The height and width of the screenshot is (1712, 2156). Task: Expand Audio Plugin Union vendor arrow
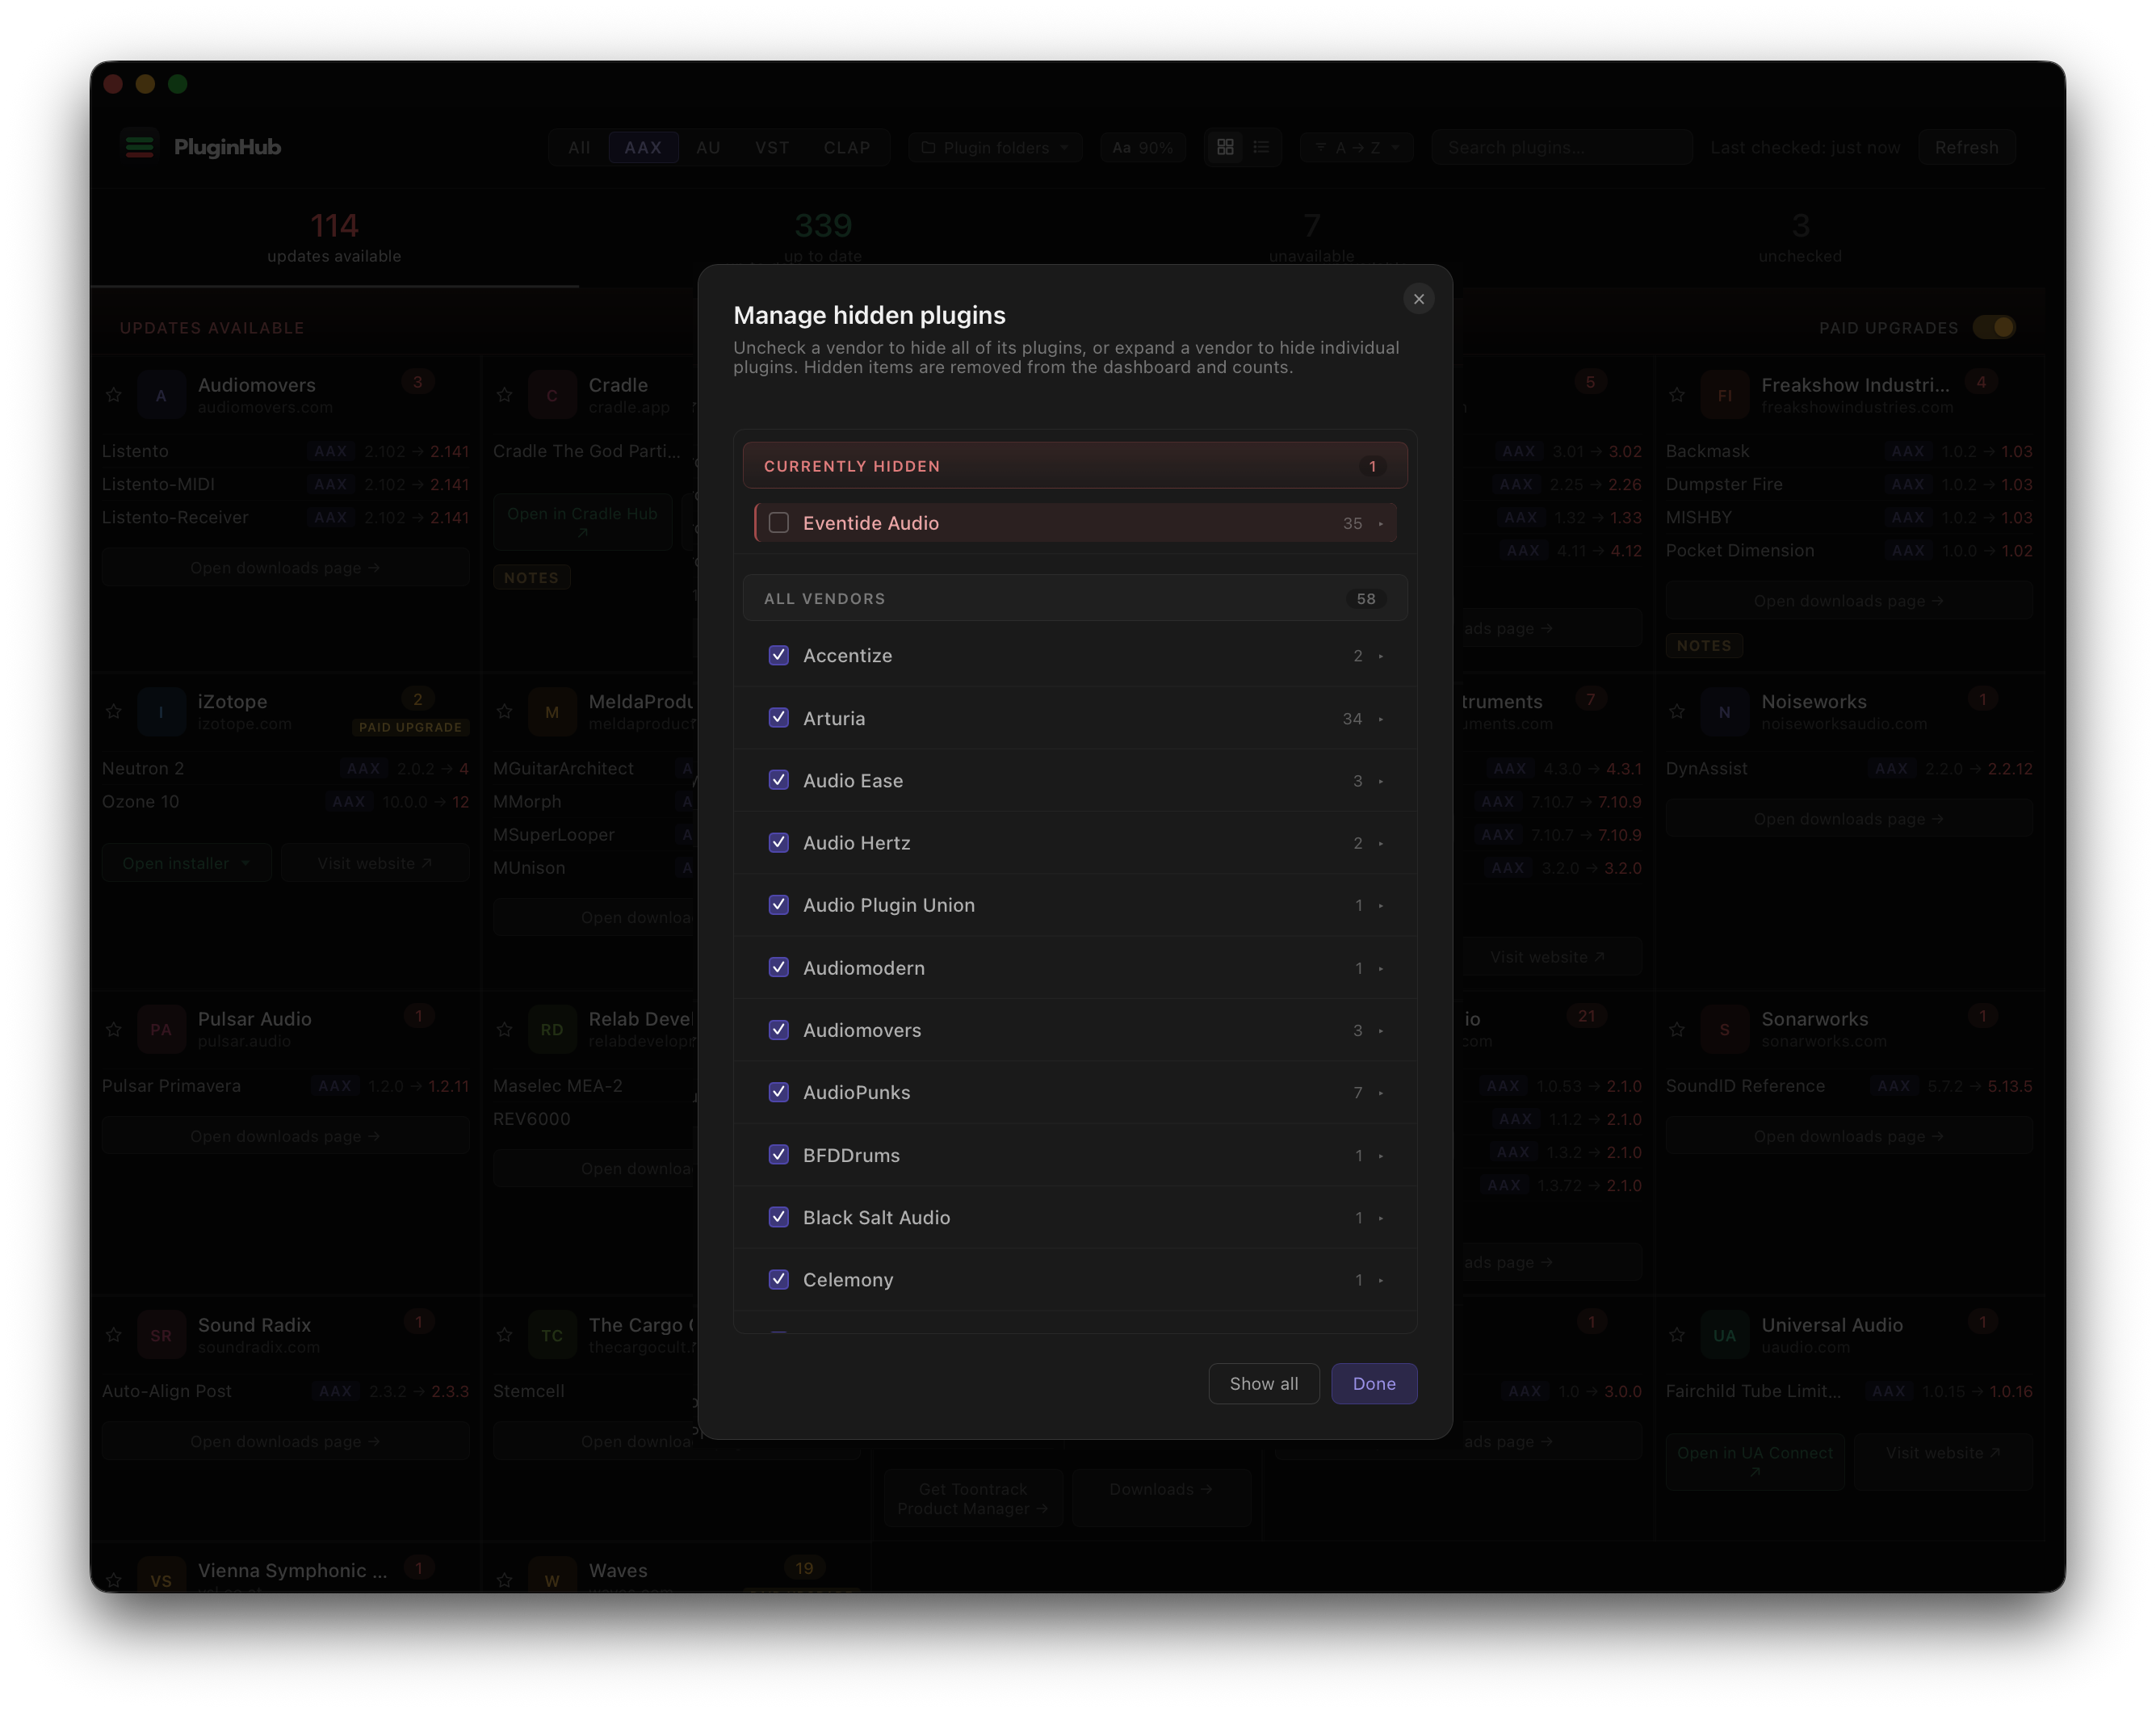1381,906
